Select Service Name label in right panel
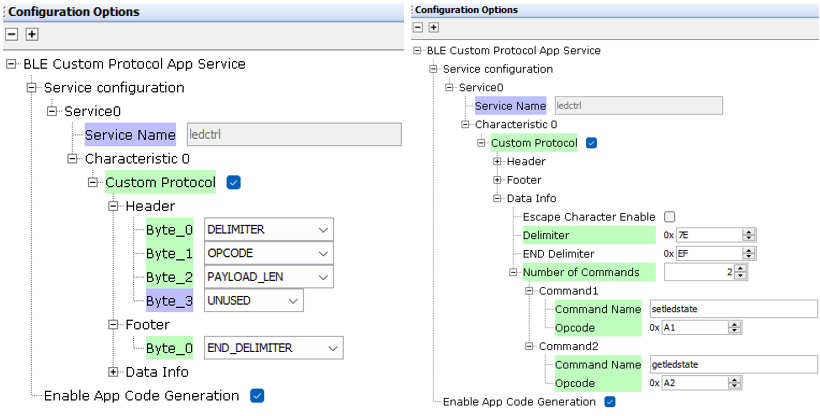This screenshot has height=416, width=820. 510,106
